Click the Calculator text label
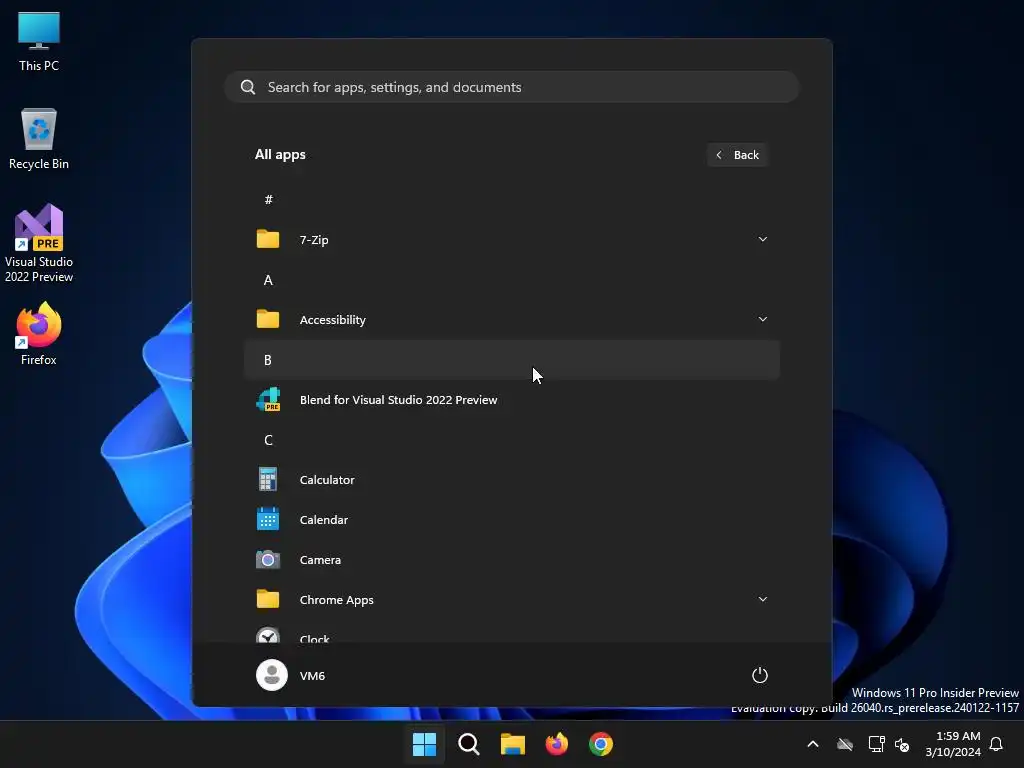 327,480
